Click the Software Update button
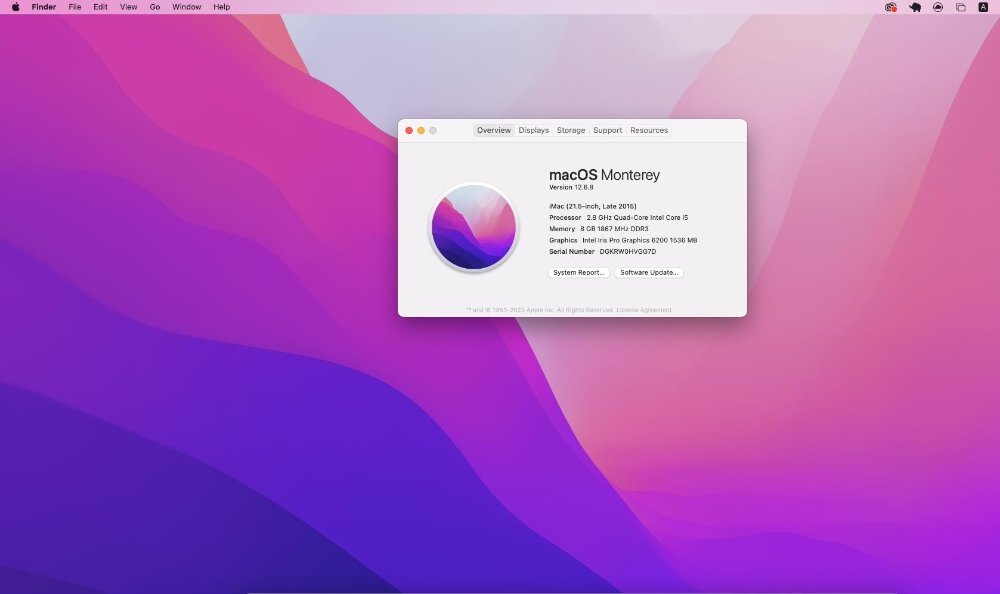Viewport: 1000px width, 594px height. (x=649, y=272)
